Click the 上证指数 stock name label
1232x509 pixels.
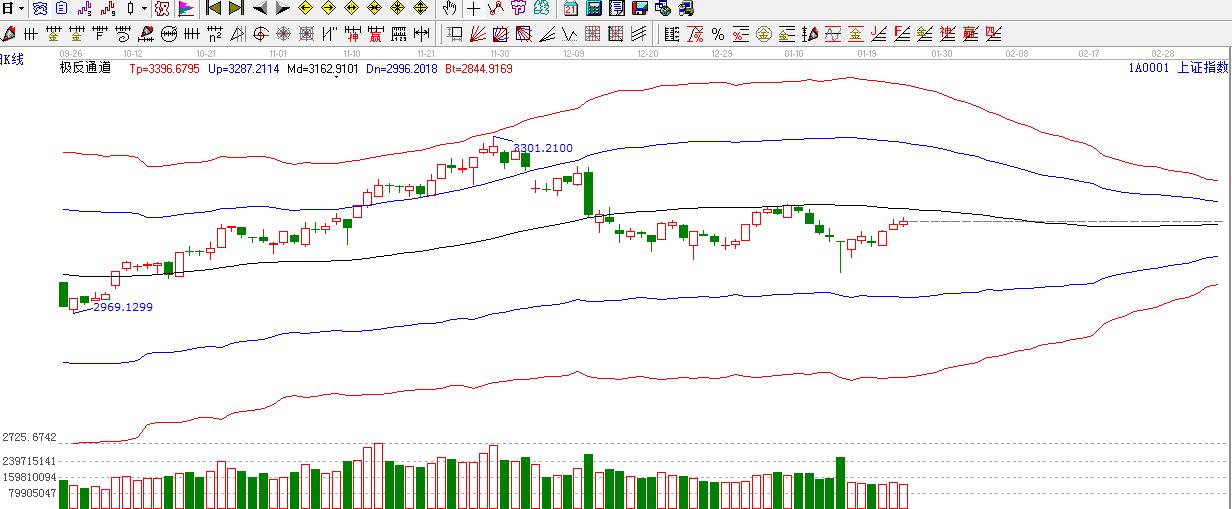[1204, 68]
